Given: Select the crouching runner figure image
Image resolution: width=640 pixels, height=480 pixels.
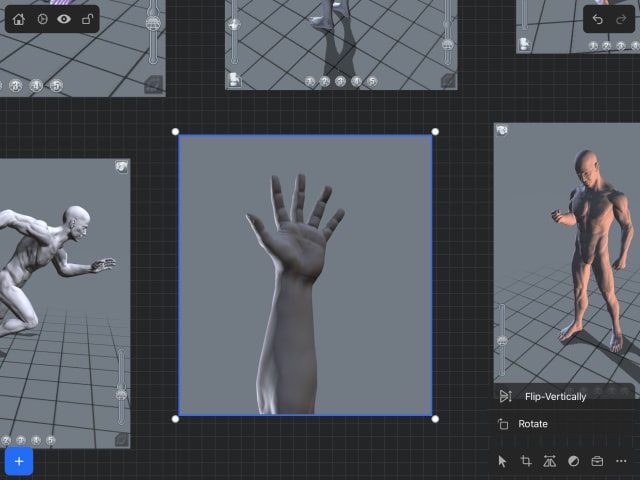Looking at the screenshot, I should click(x=64, y=303).
